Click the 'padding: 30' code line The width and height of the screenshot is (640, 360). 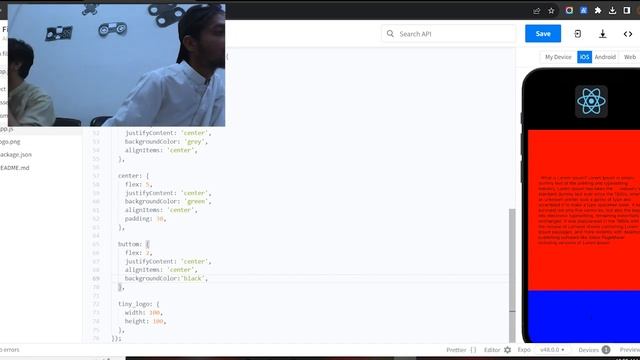(145, 219)
